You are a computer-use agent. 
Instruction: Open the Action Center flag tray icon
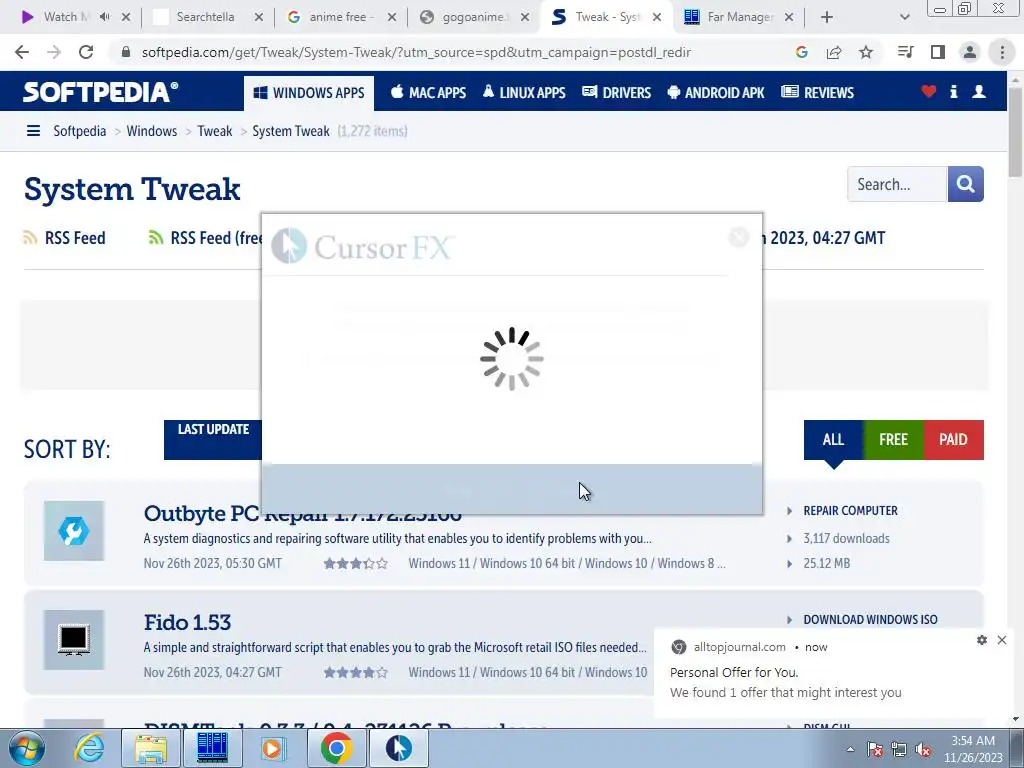coord(875,750)
